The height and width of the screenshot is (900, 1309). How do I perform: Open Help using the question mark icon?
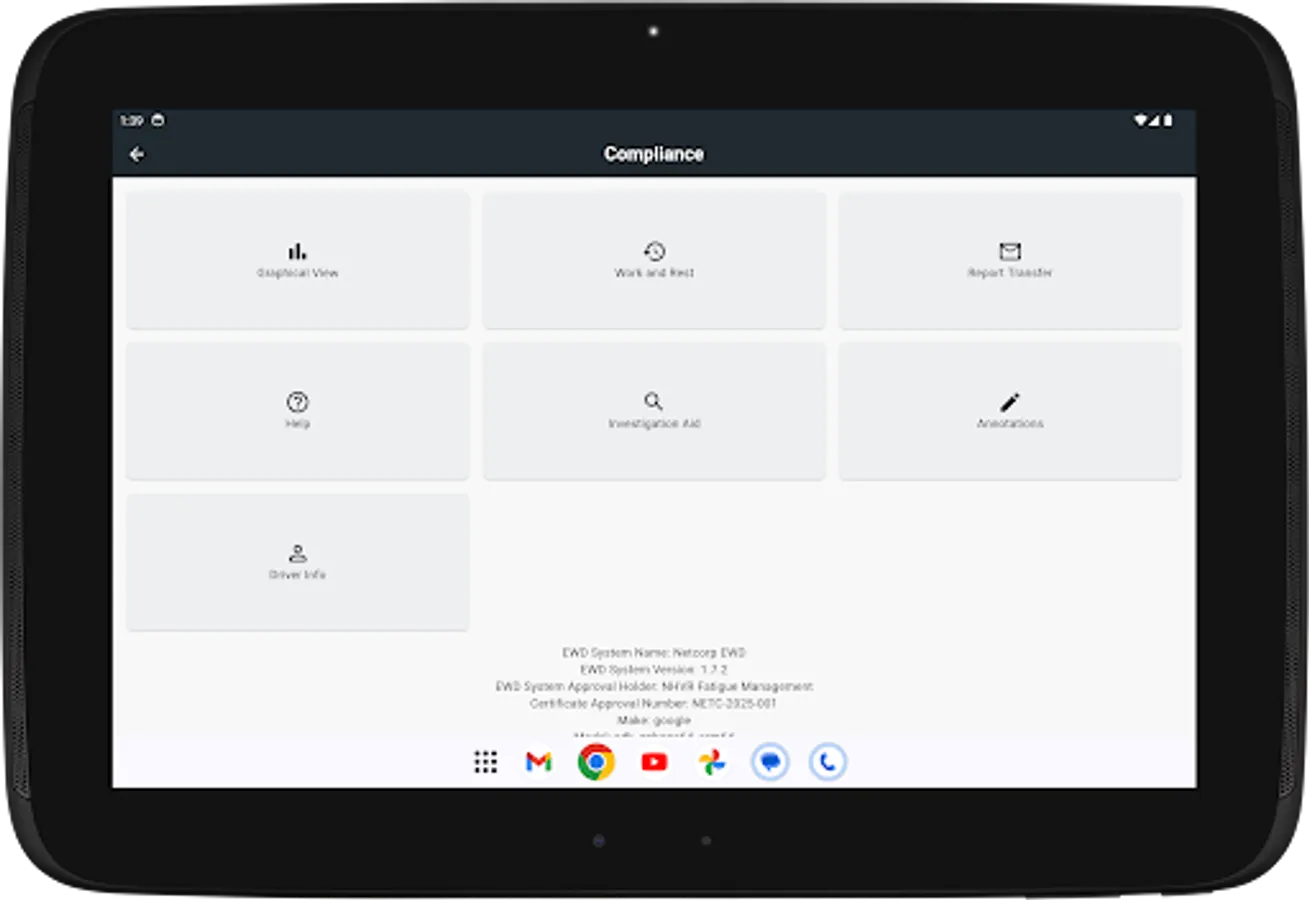tap(296, 402)
